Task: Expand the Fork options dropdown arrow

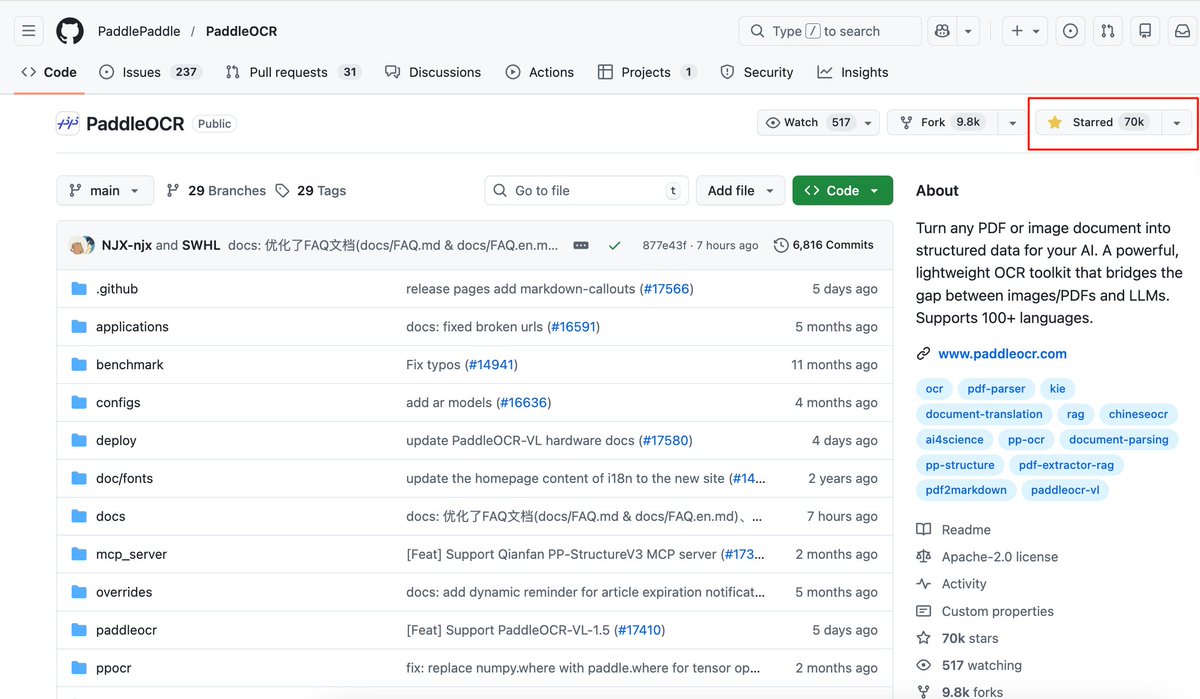Action: click(x=1013, y=123)
